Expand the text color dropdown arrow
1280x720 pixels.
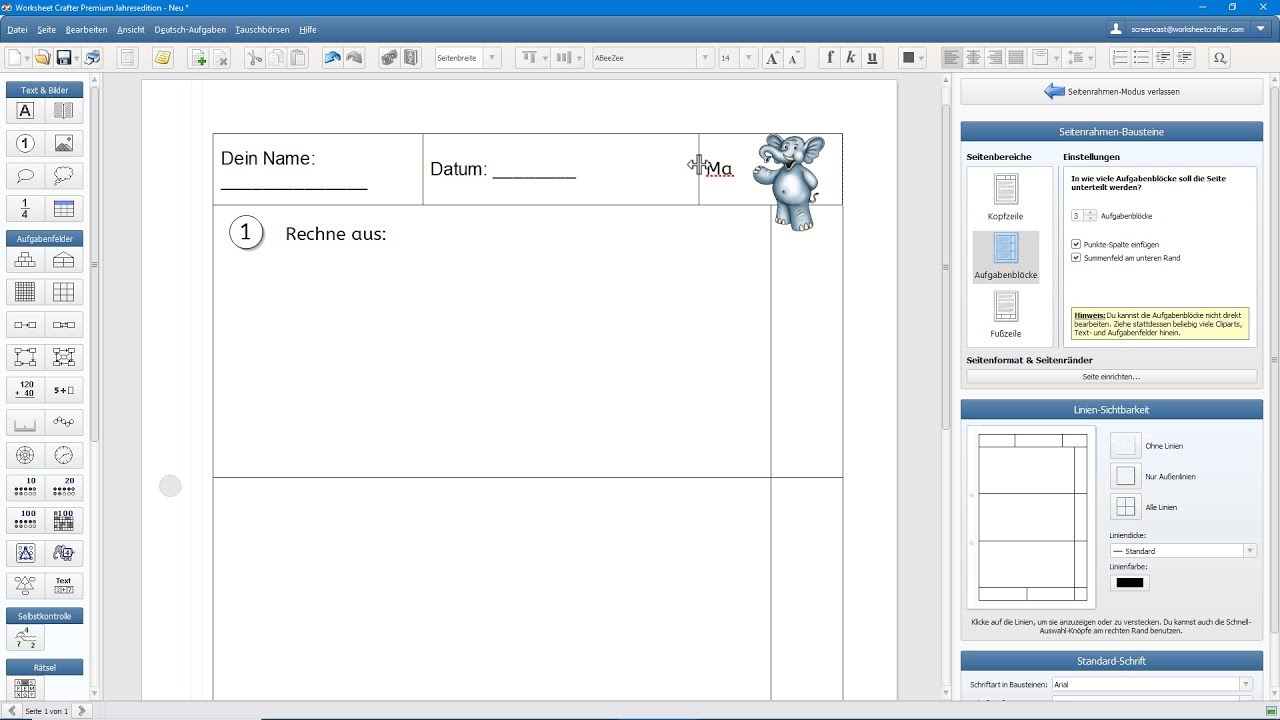921,58
